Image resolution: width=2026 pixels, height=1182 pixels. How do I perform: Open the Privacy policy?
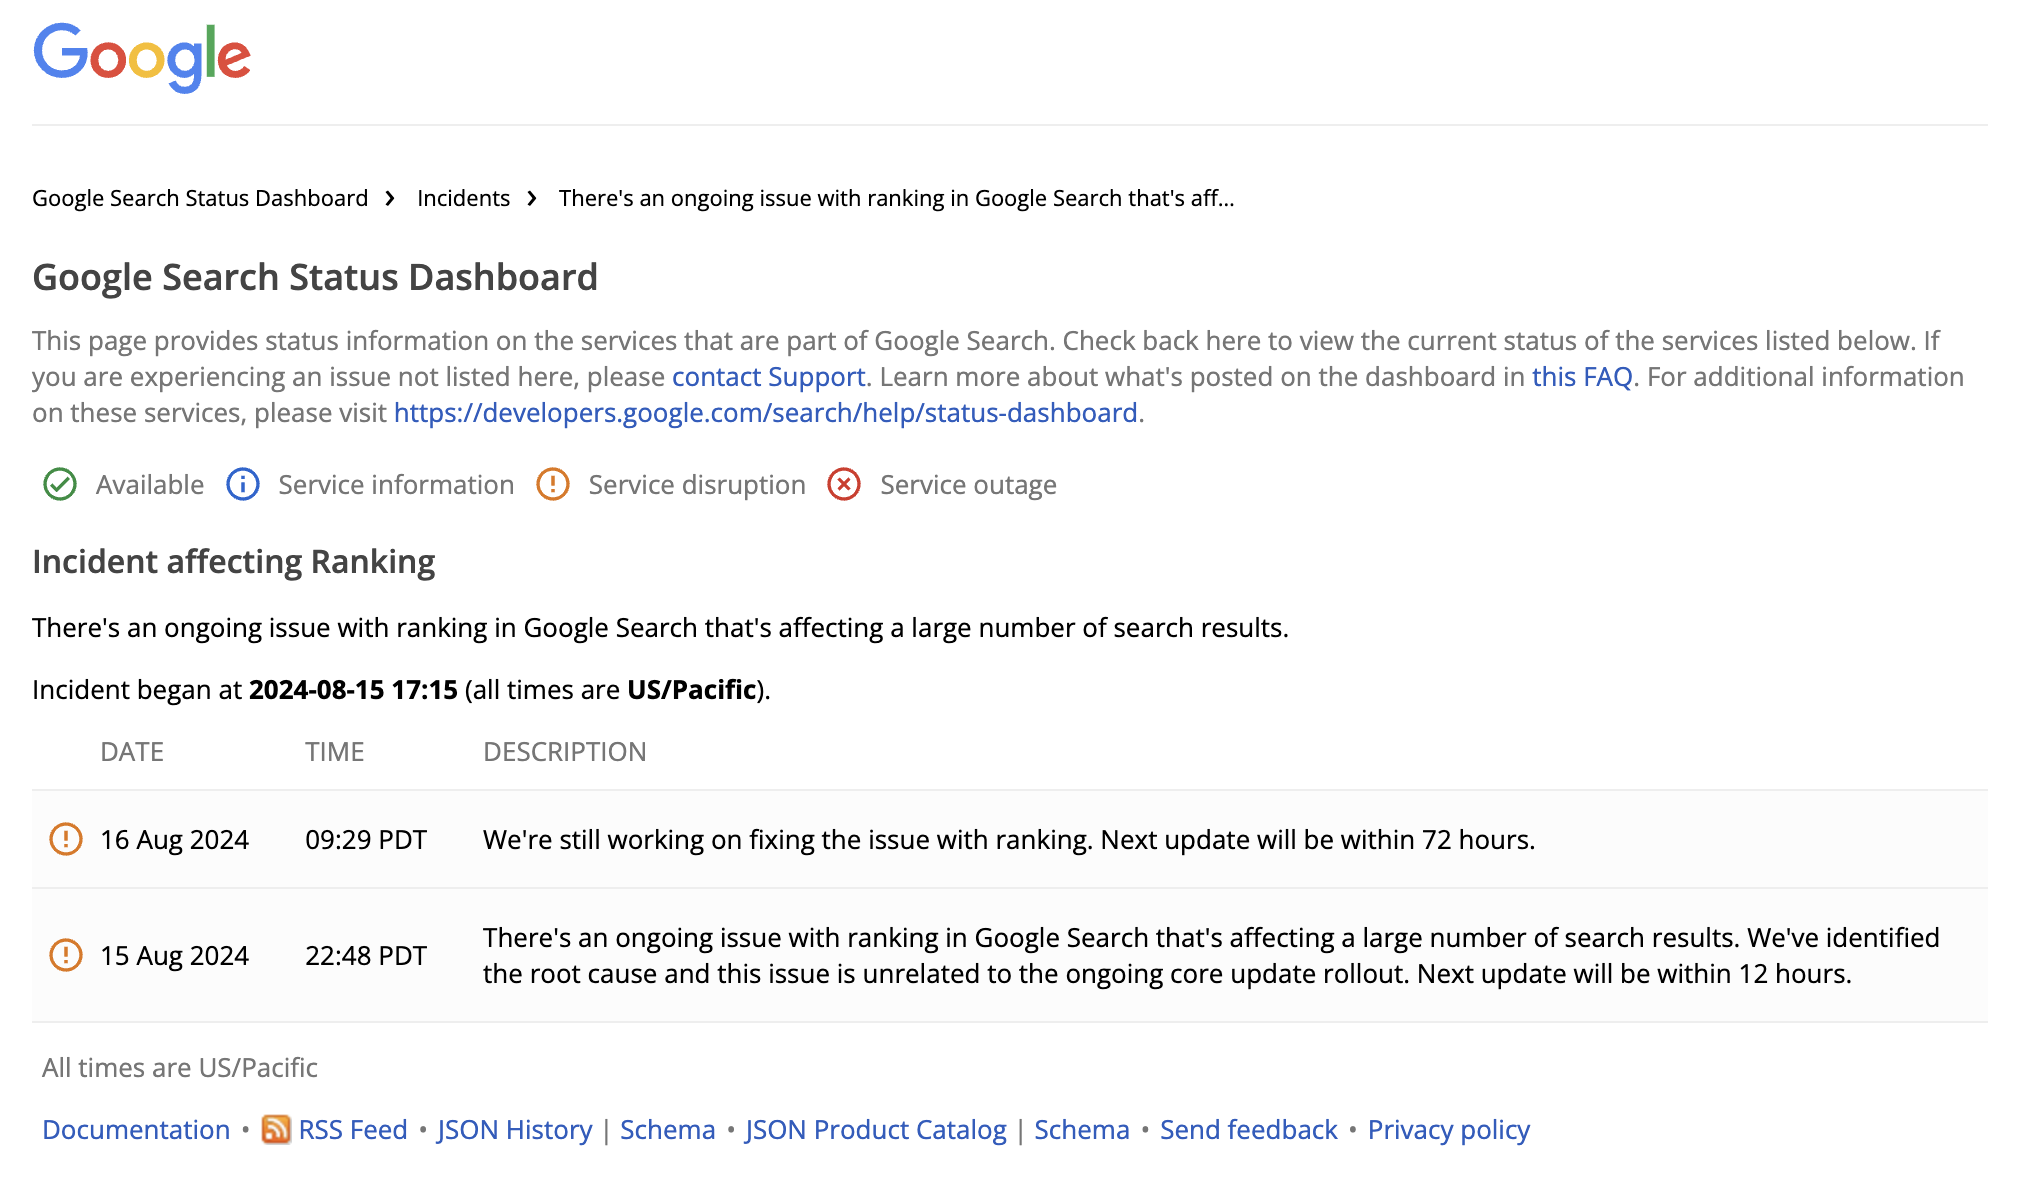tap(1448, 1129)
